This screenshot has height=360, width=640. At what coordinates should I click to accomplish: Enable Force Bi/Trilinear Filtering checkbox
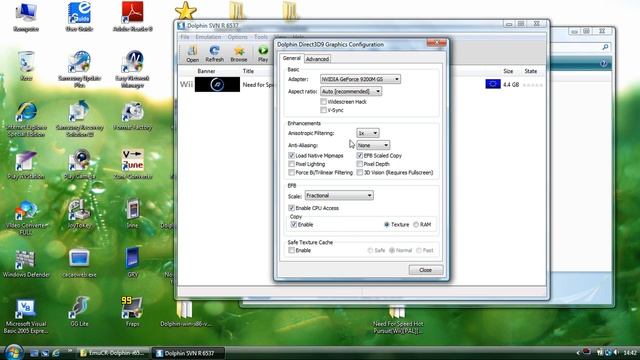291,173
